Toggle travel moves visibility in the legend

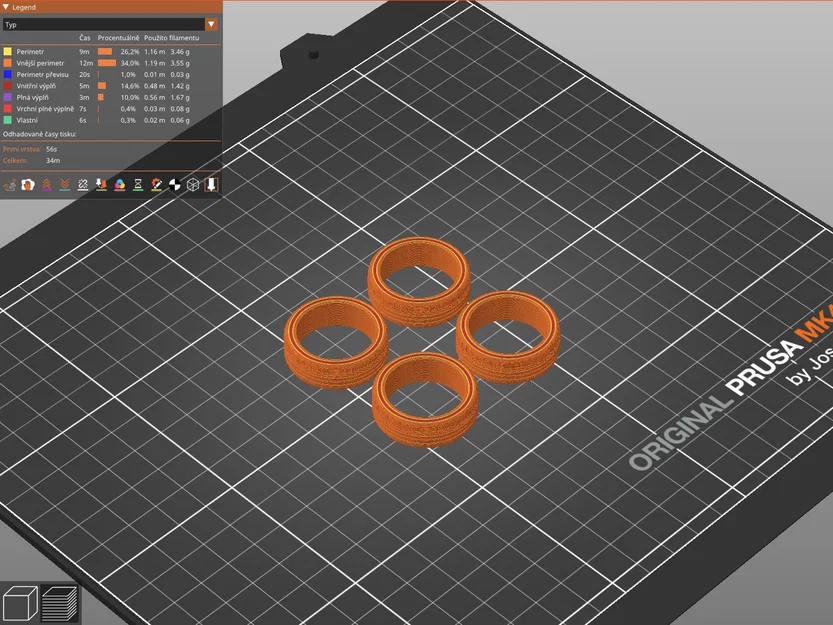[x=8, y=183]
